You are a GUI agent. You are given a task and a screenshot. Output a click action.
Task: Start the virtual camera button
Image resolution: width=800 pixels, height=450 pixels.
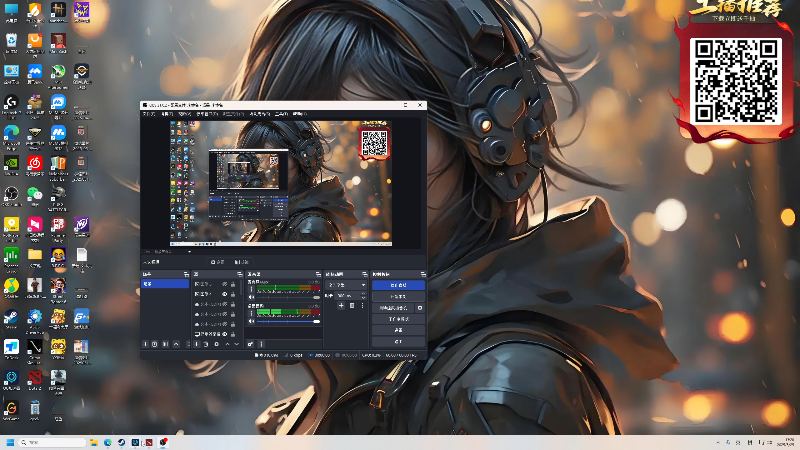coord(393,308)
